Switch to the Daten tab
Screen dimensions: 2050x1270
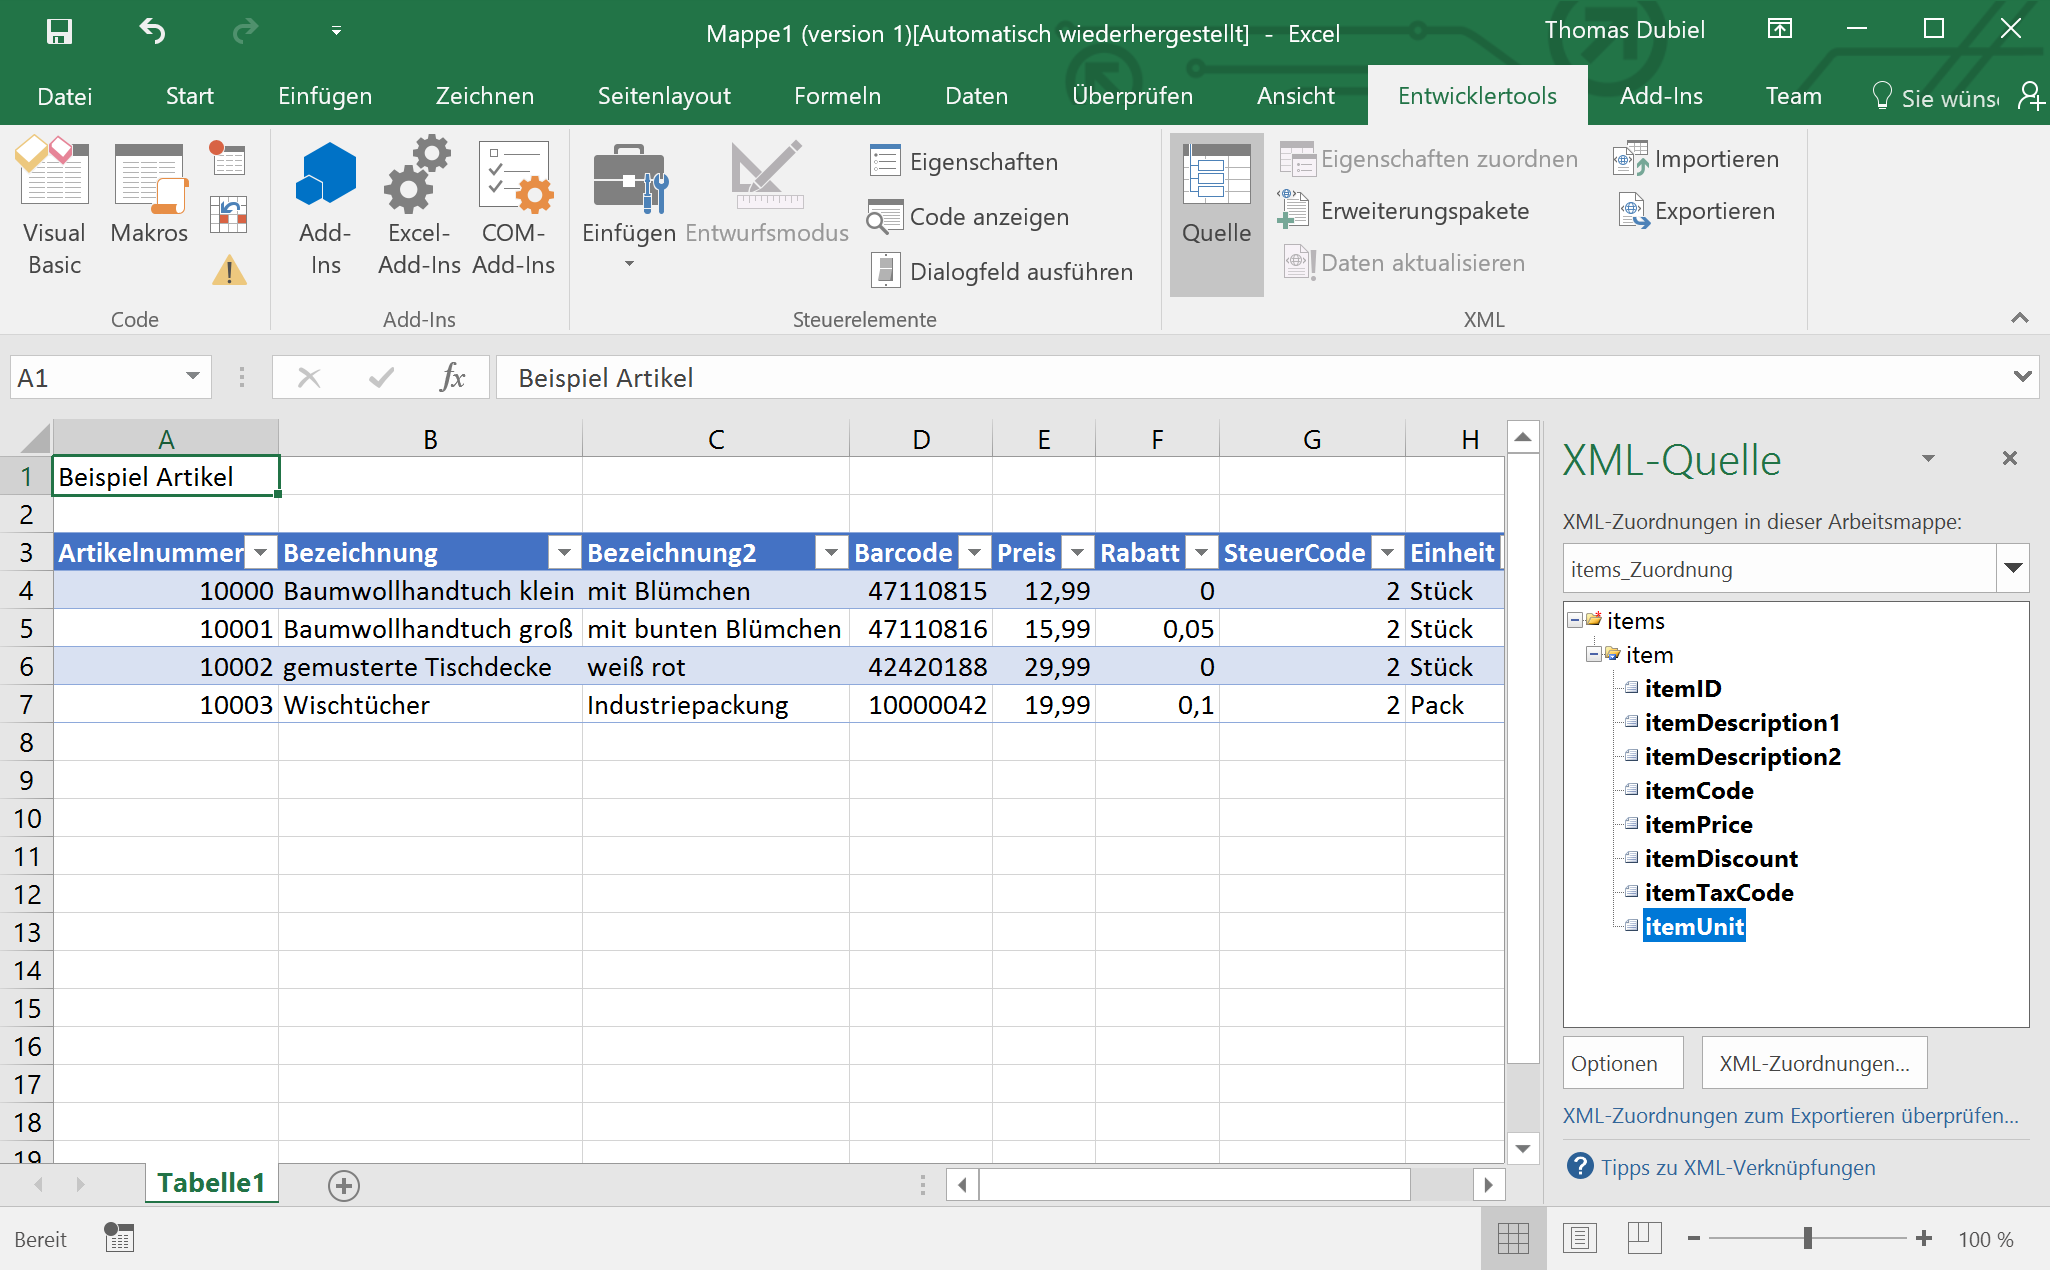[x=976, y=96]
